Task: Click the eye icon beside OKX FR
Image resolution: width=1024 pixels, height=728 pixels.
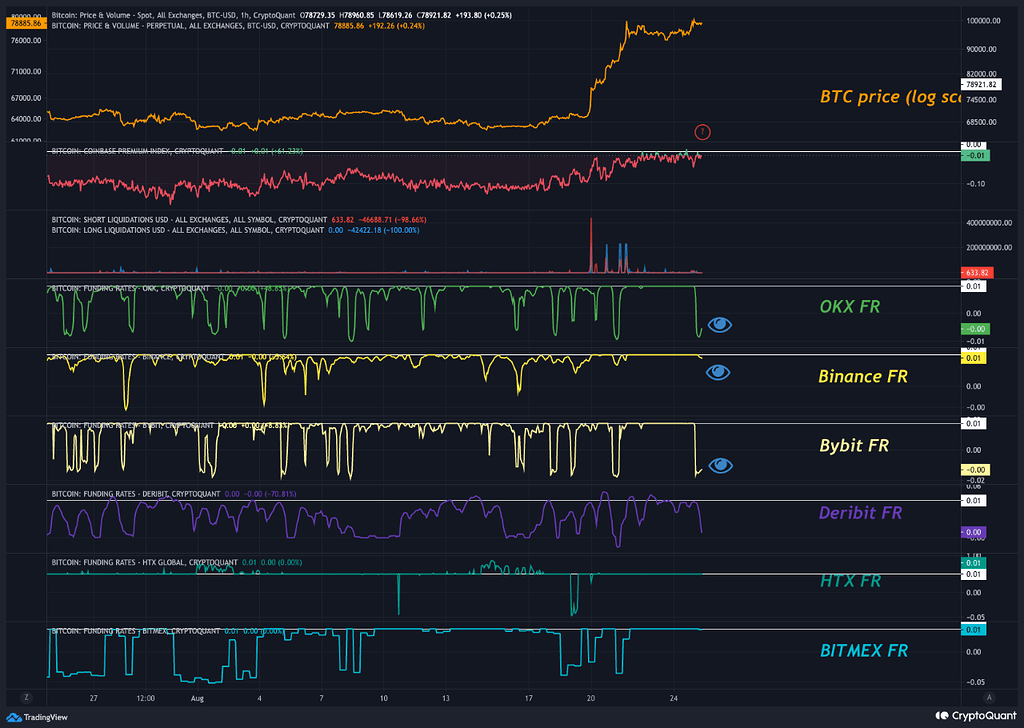Action: click(x=720, y=324)
